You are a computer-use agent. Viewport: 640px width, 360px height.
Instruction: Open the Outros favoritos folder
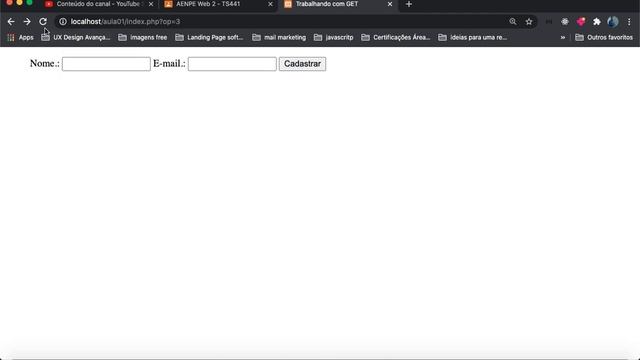point(604,38)
